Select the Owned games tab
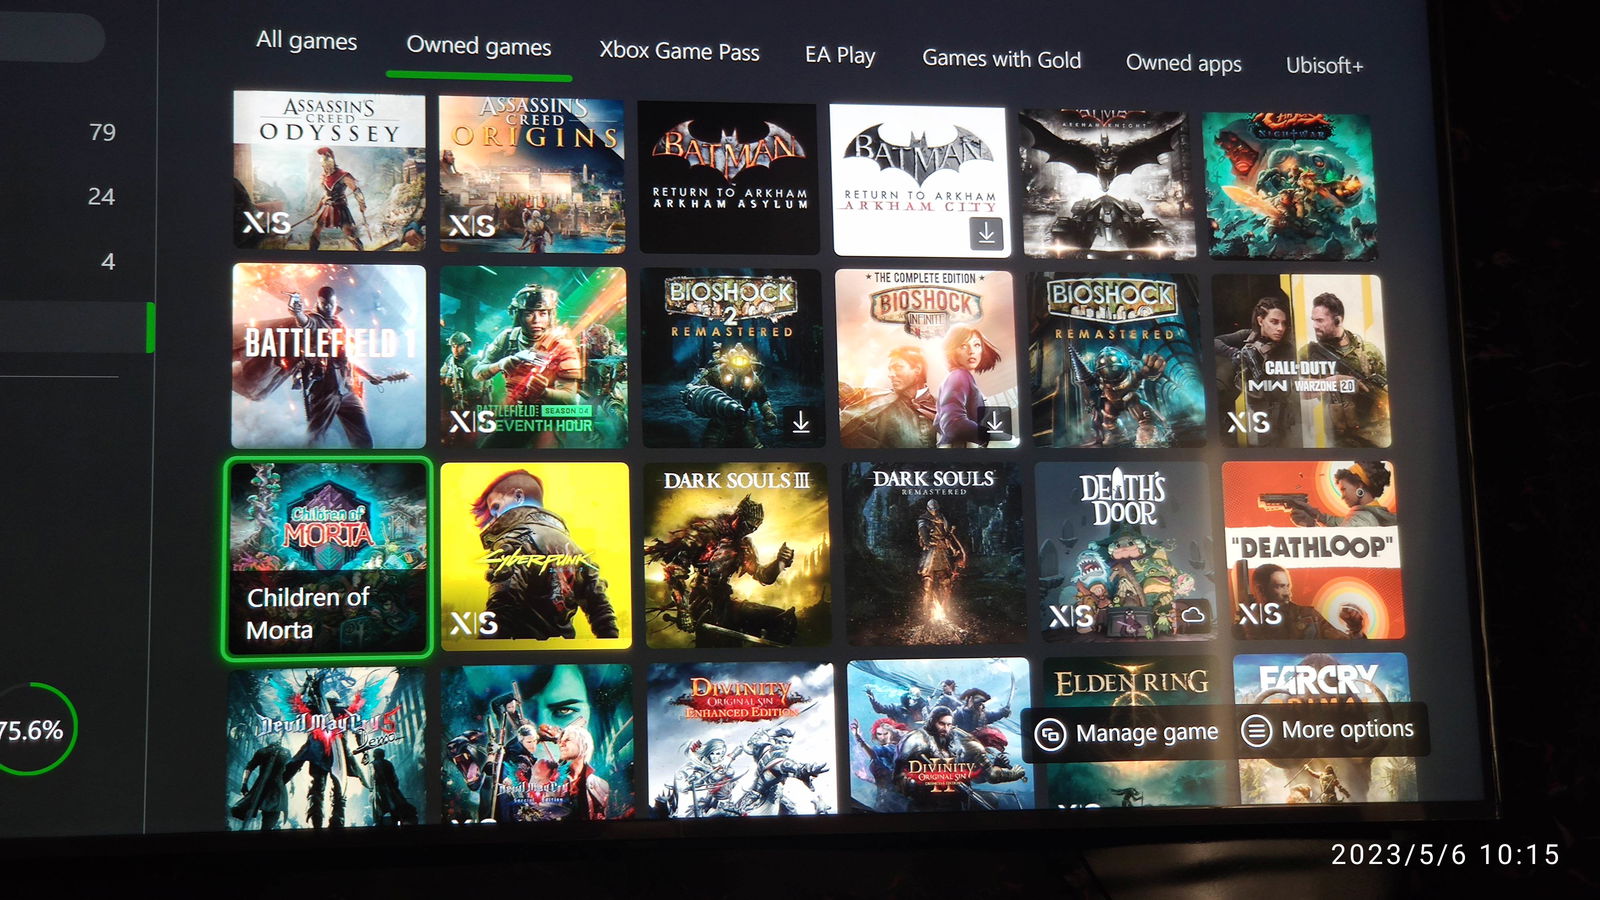This screenshot has height=900, width=1600. (x=478, y=46)
